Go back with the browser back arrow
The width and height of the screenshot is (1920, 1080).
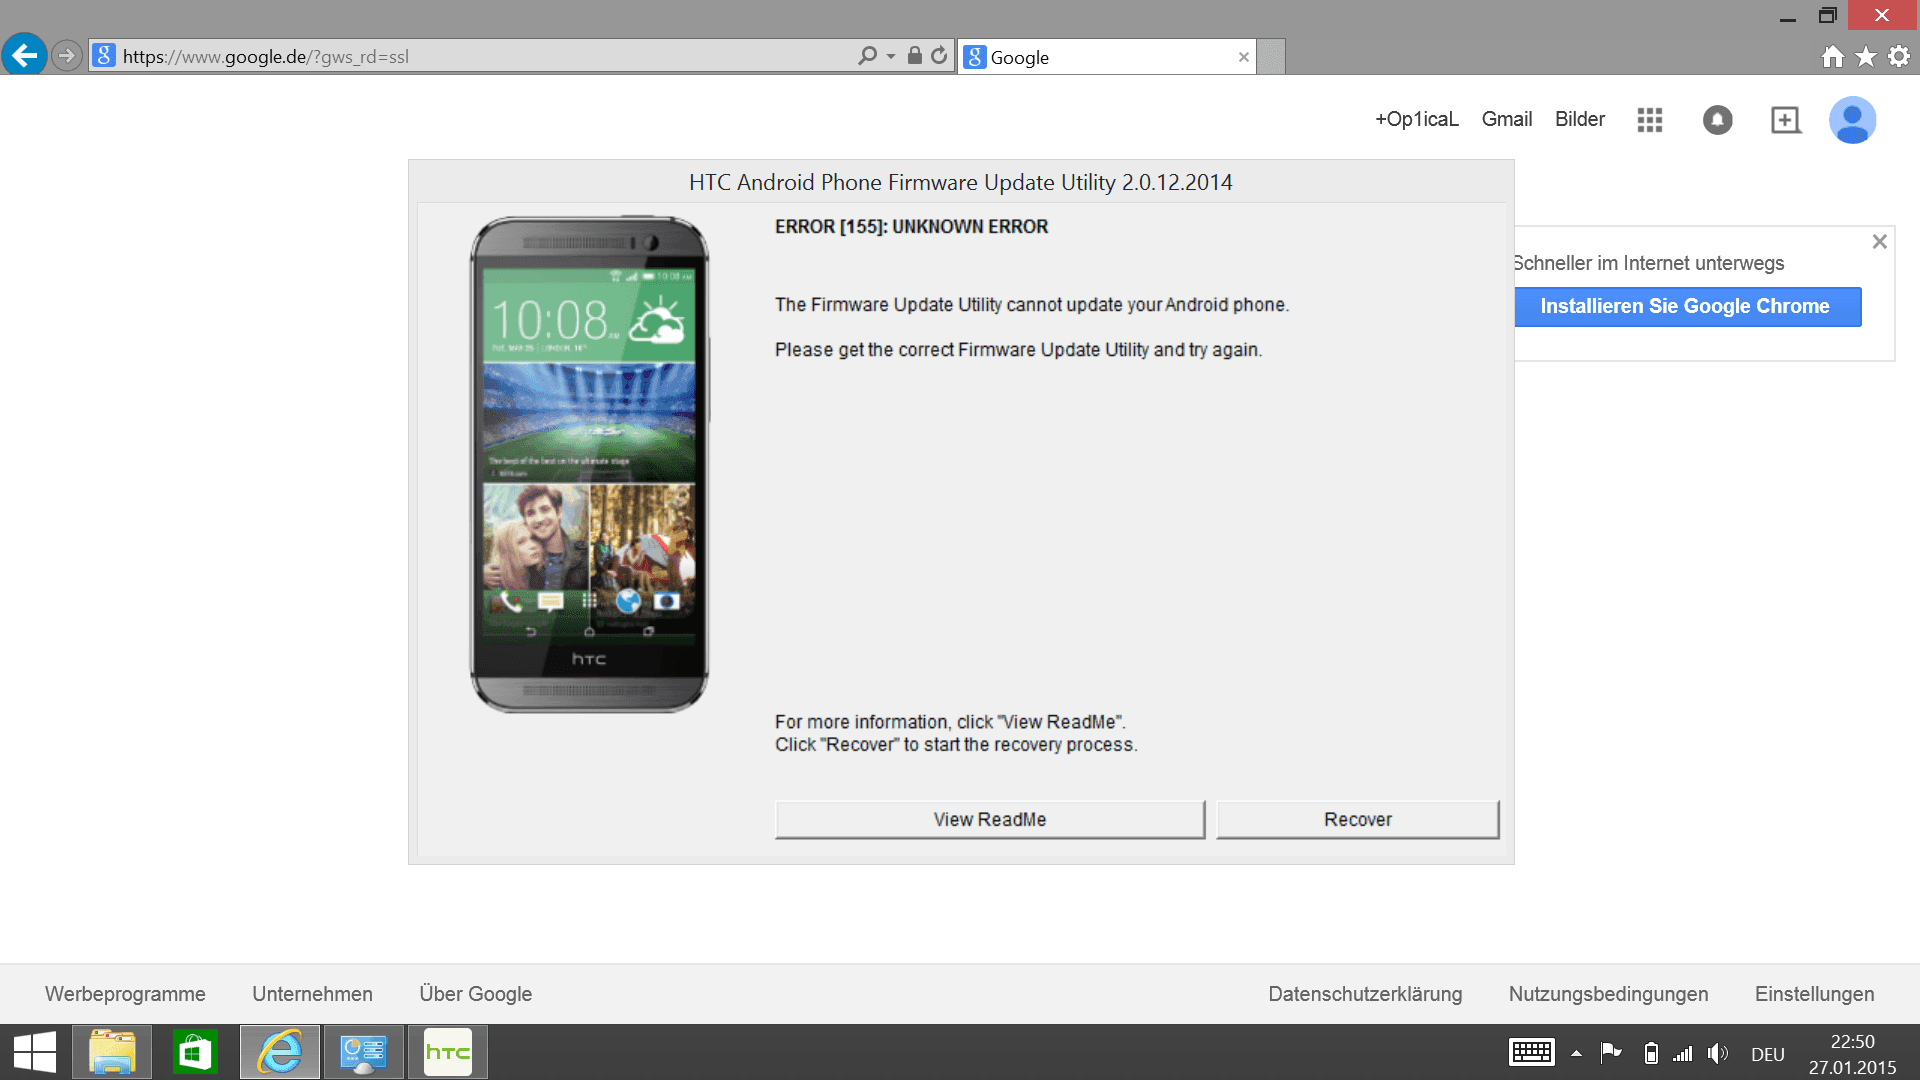[24, 55]
